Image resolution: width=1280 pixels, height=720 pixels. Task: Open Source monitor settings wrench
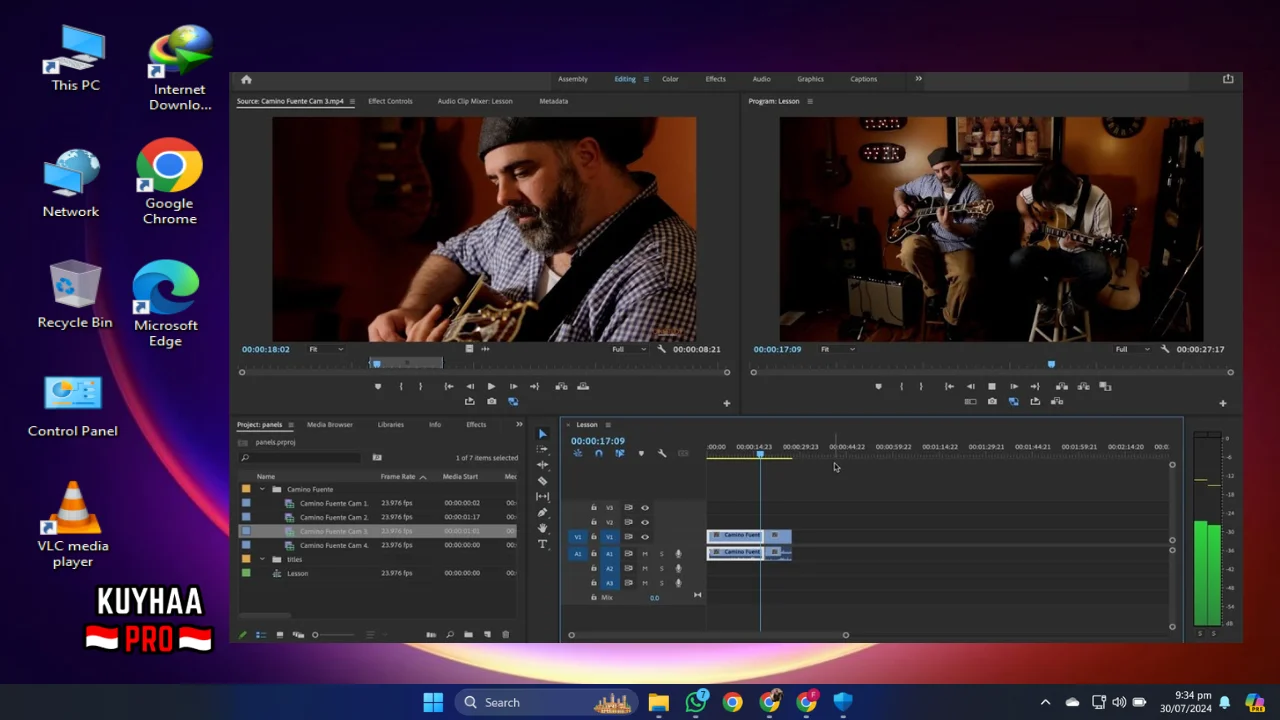(661, 349)
